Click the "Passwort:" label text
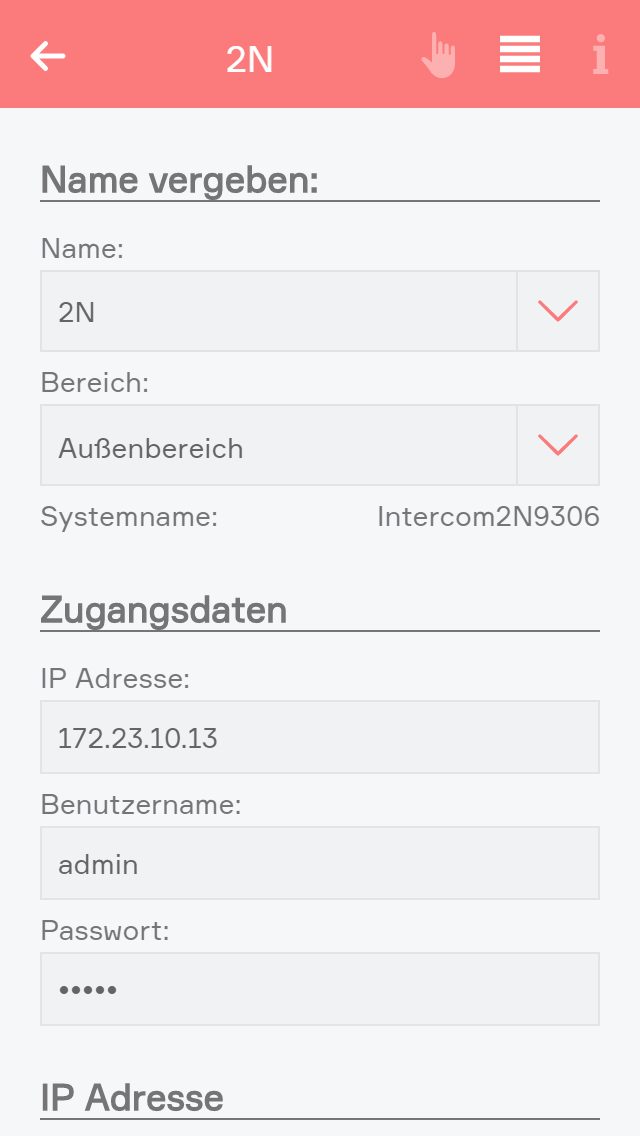The width and height of the screenshot is (640, 1136). tap(105, 930)
